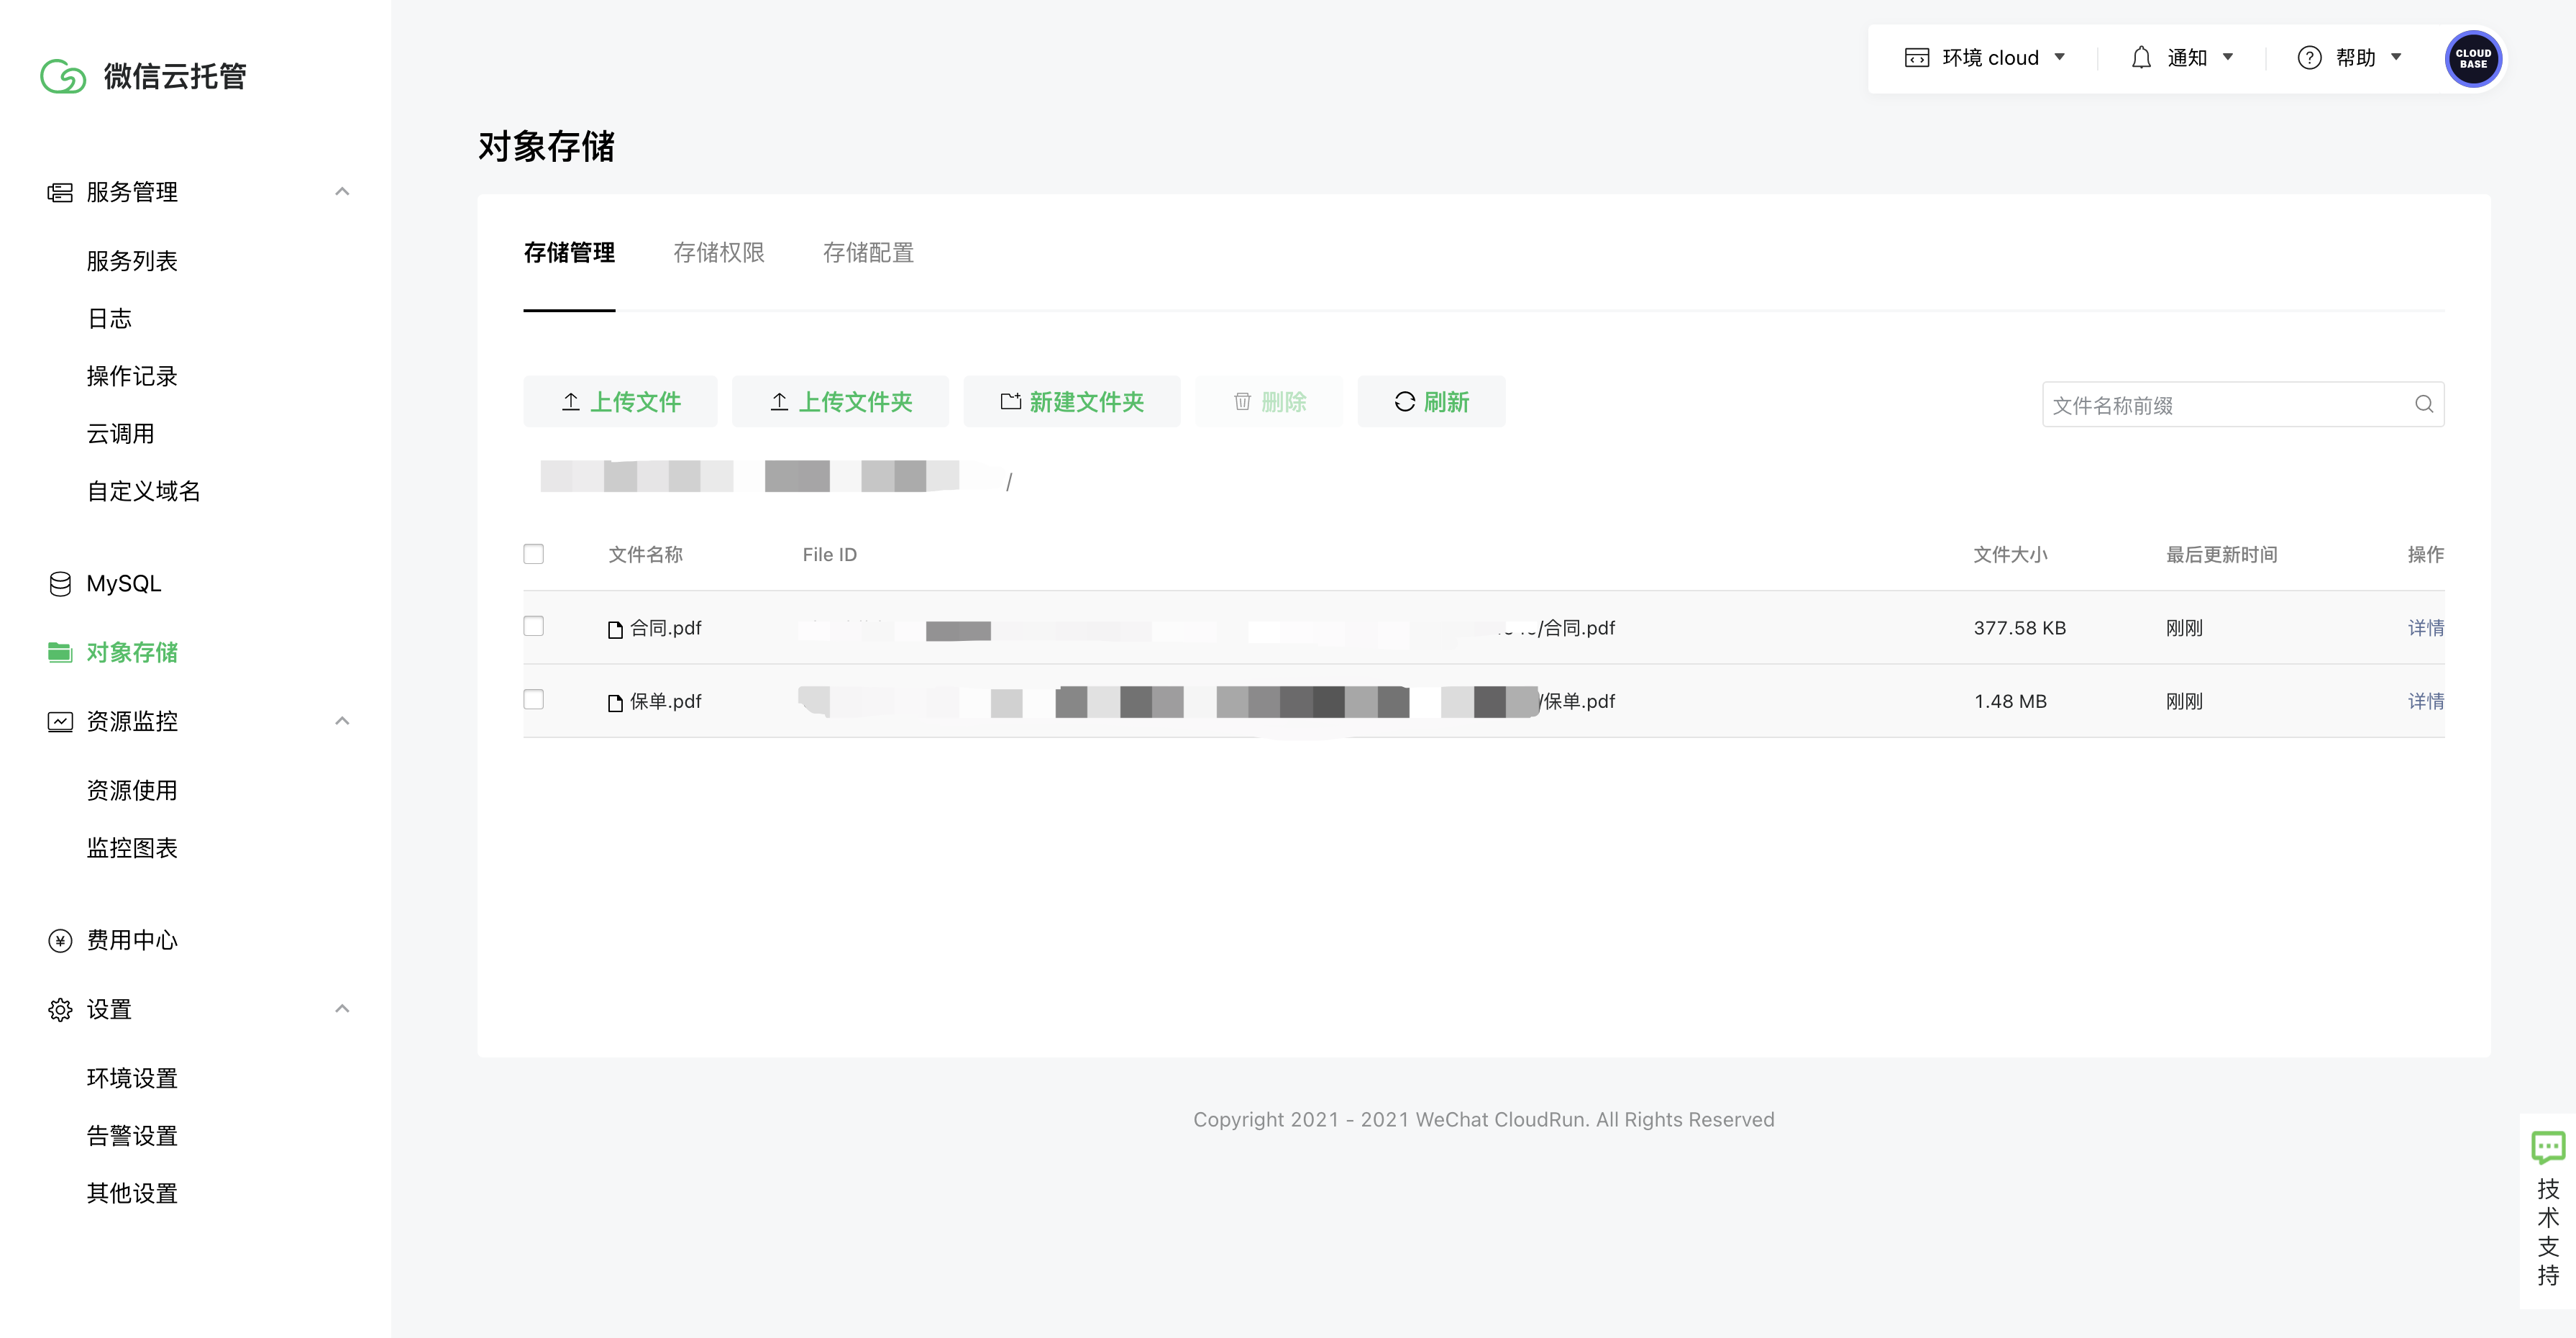This screenshot has height=1338, width=2576.
Task: Open the tech support chat icon
Action: [x=2547, y=1146]
